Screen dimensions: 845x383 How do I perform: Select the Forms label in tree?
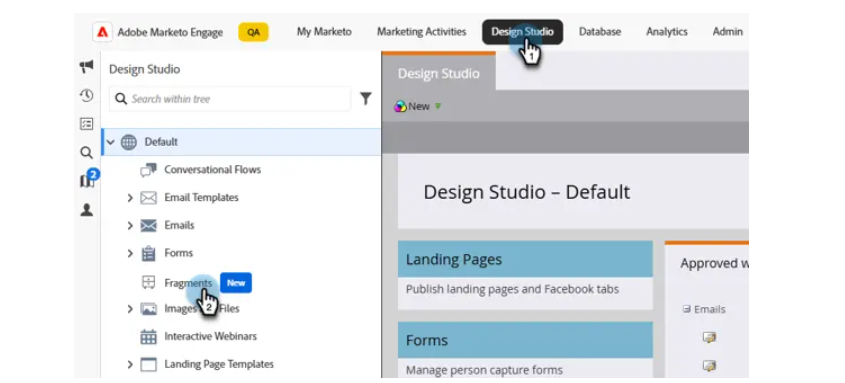click(178, 253)
